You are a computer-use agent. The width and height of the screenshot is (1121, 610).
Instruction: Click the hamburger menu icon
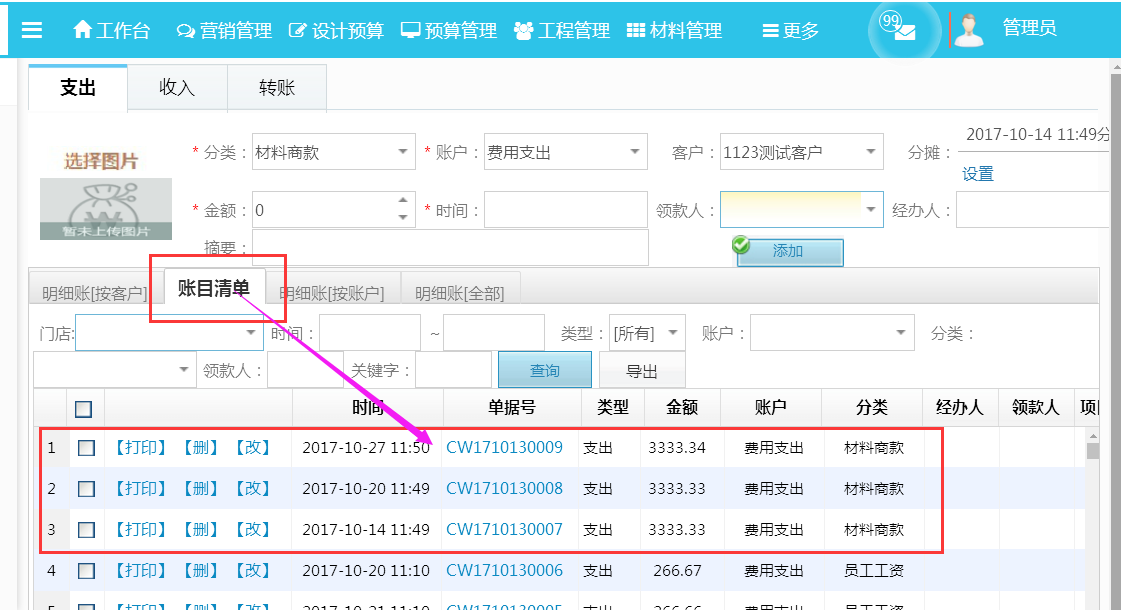pos(31,30)
